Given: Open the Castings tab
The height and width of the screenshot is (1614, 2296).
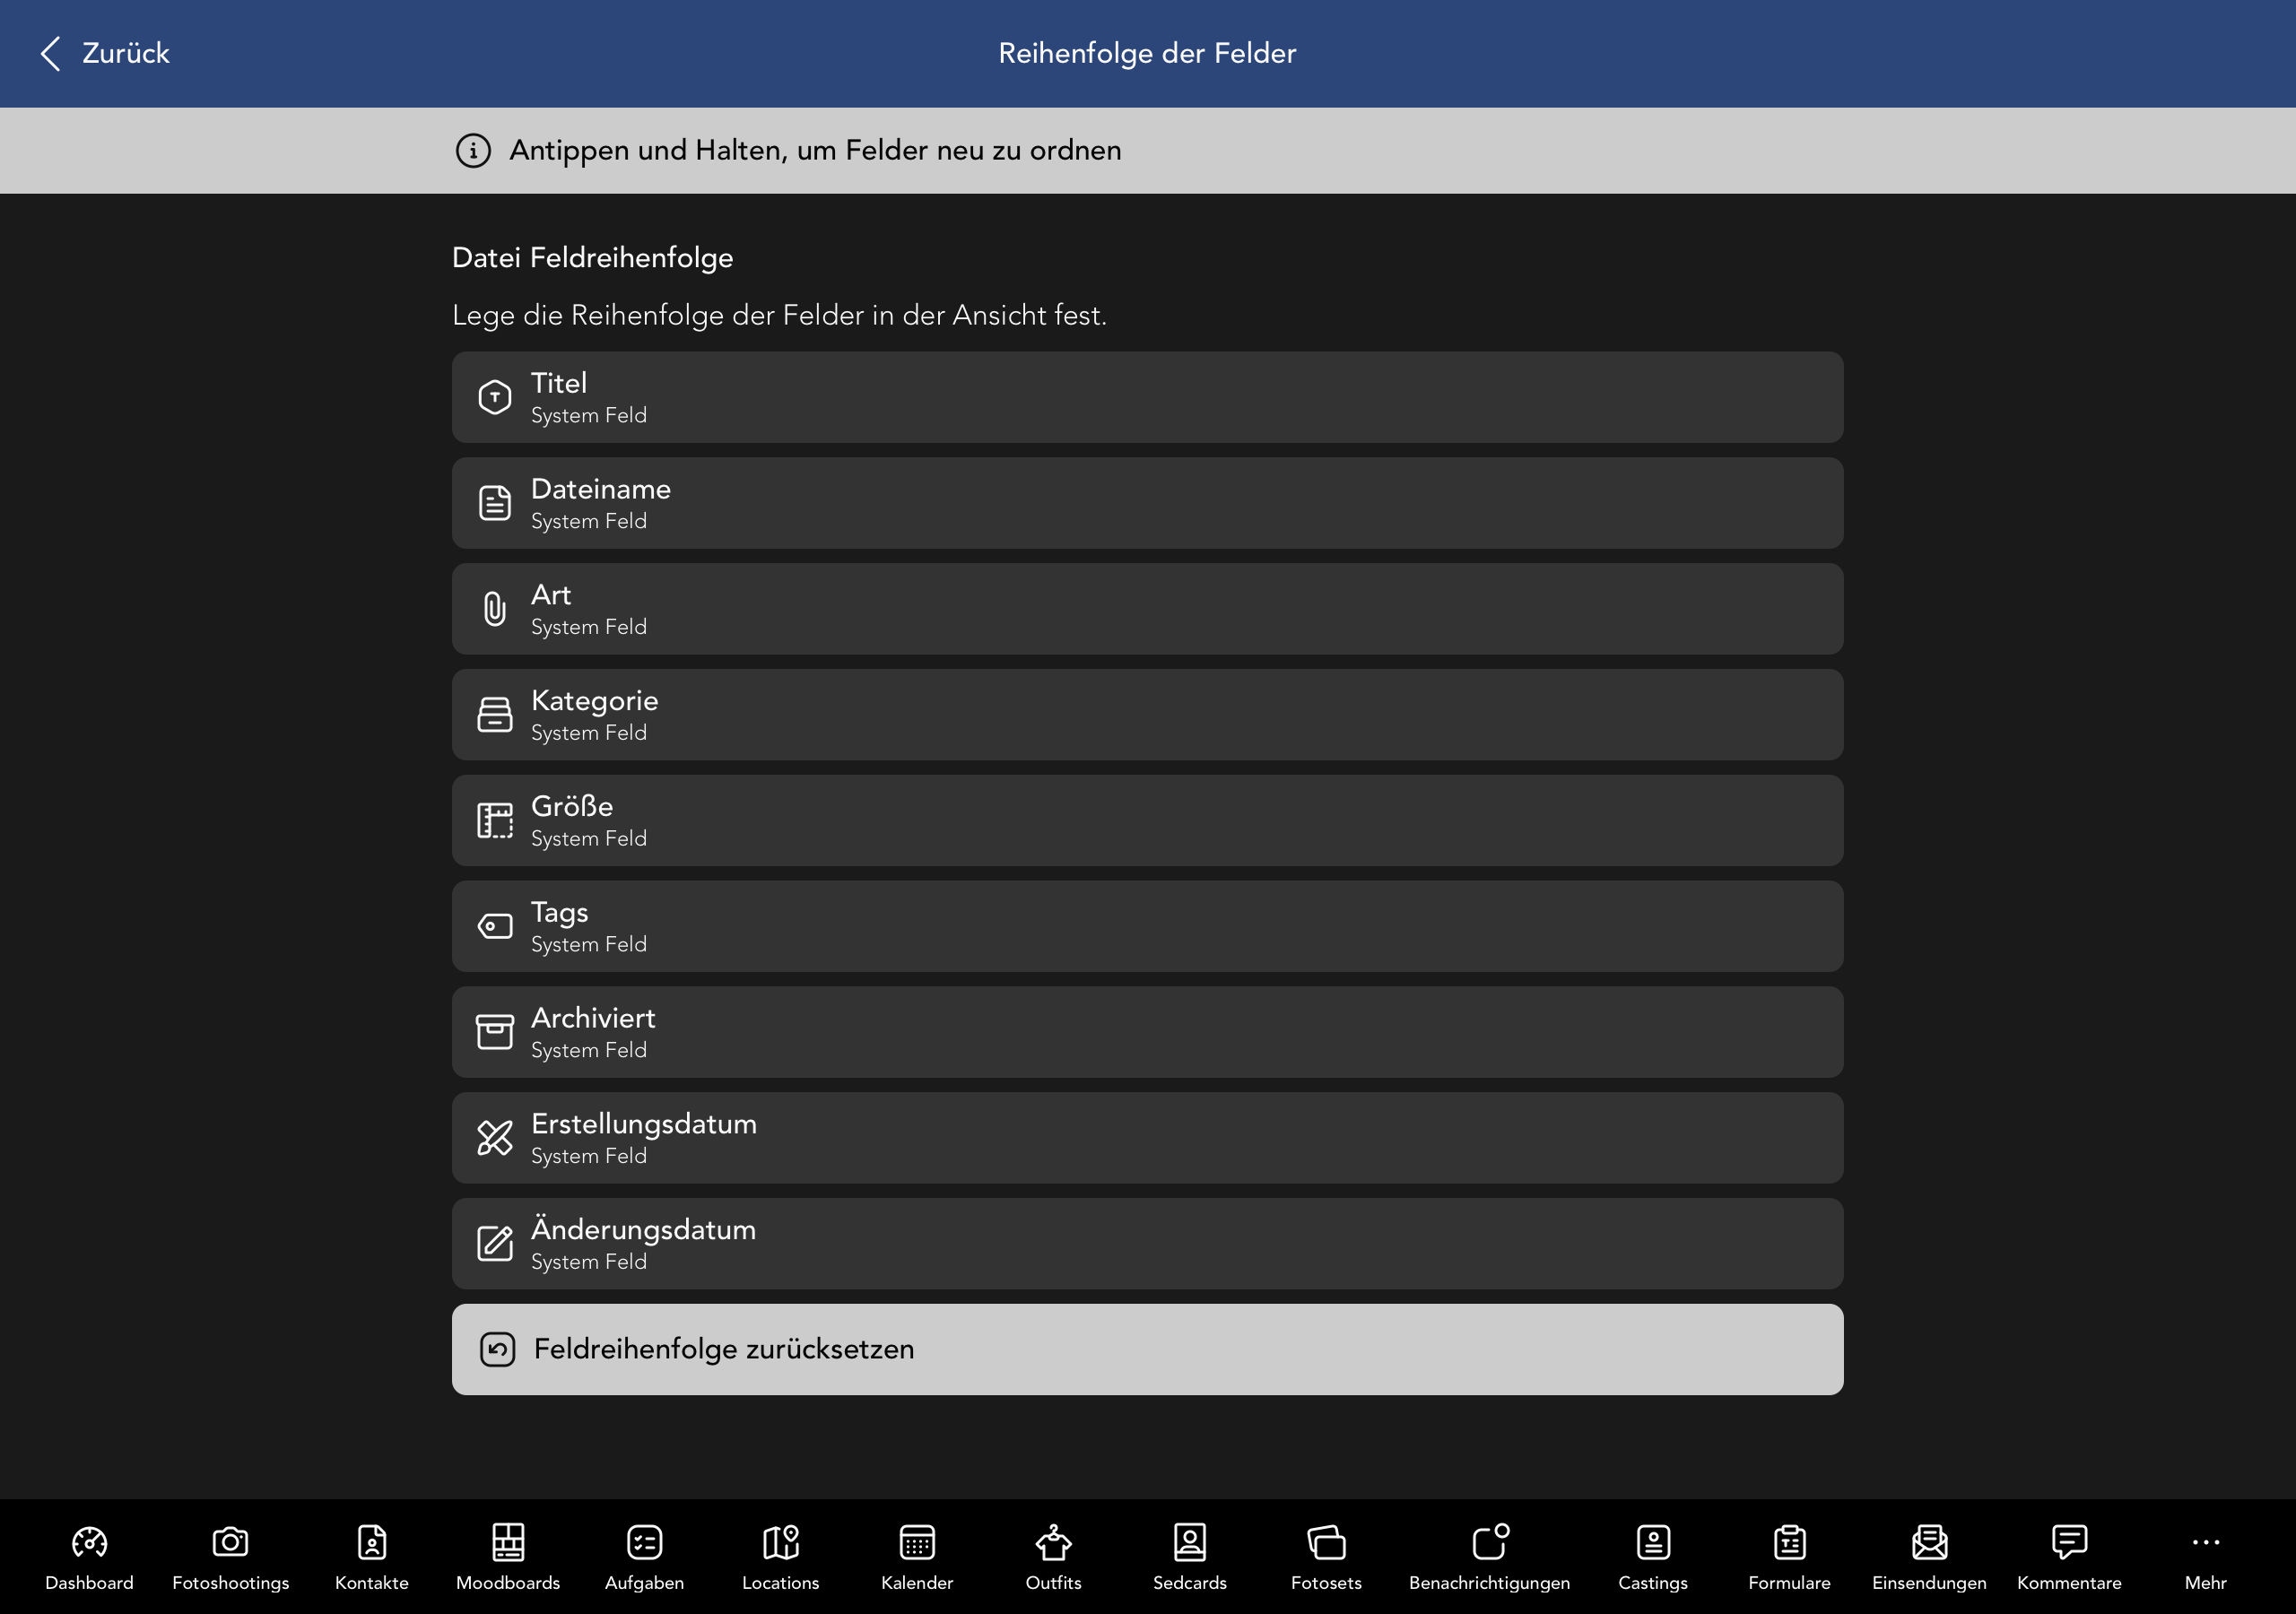Looking at the screenshot, I should click(x=1653, y=1557).
